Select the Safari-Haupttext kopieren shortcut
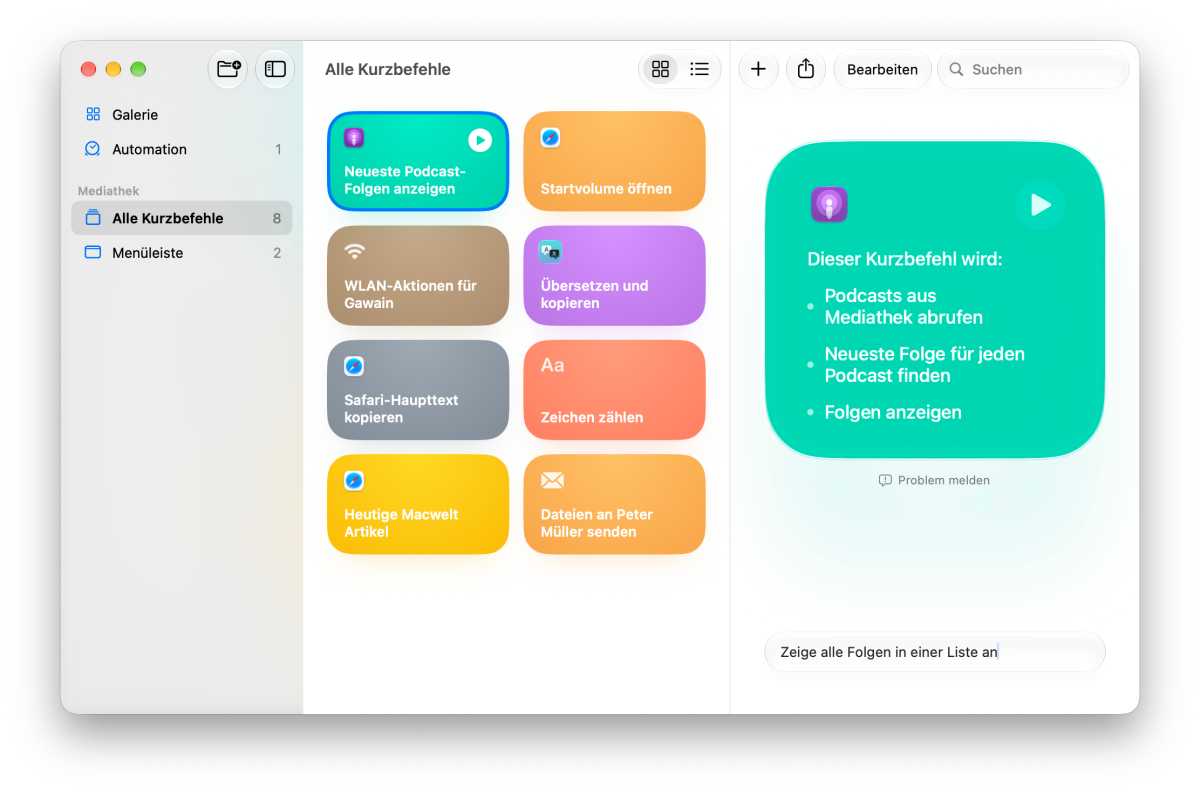Image resolution: width=1200 pixels, height=794 pixels. click(418, 390)
